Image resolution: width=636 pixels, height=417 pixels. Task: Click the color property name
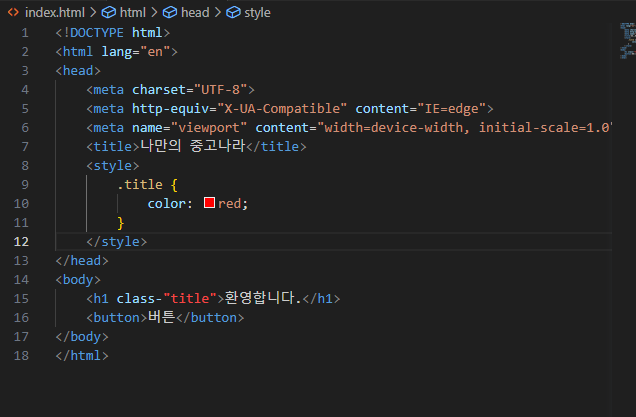click(166, 204)
